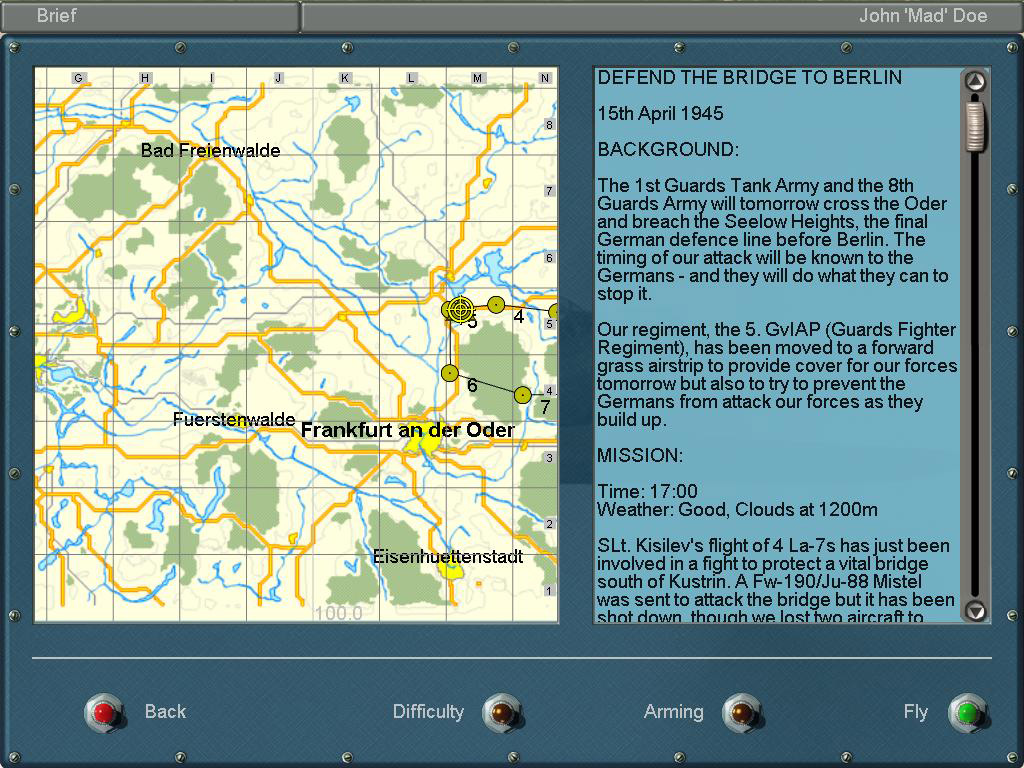The height and width of the screenshot is (768, 1024).
Task: Click map row label 7
Action: [x=549, y=191]
